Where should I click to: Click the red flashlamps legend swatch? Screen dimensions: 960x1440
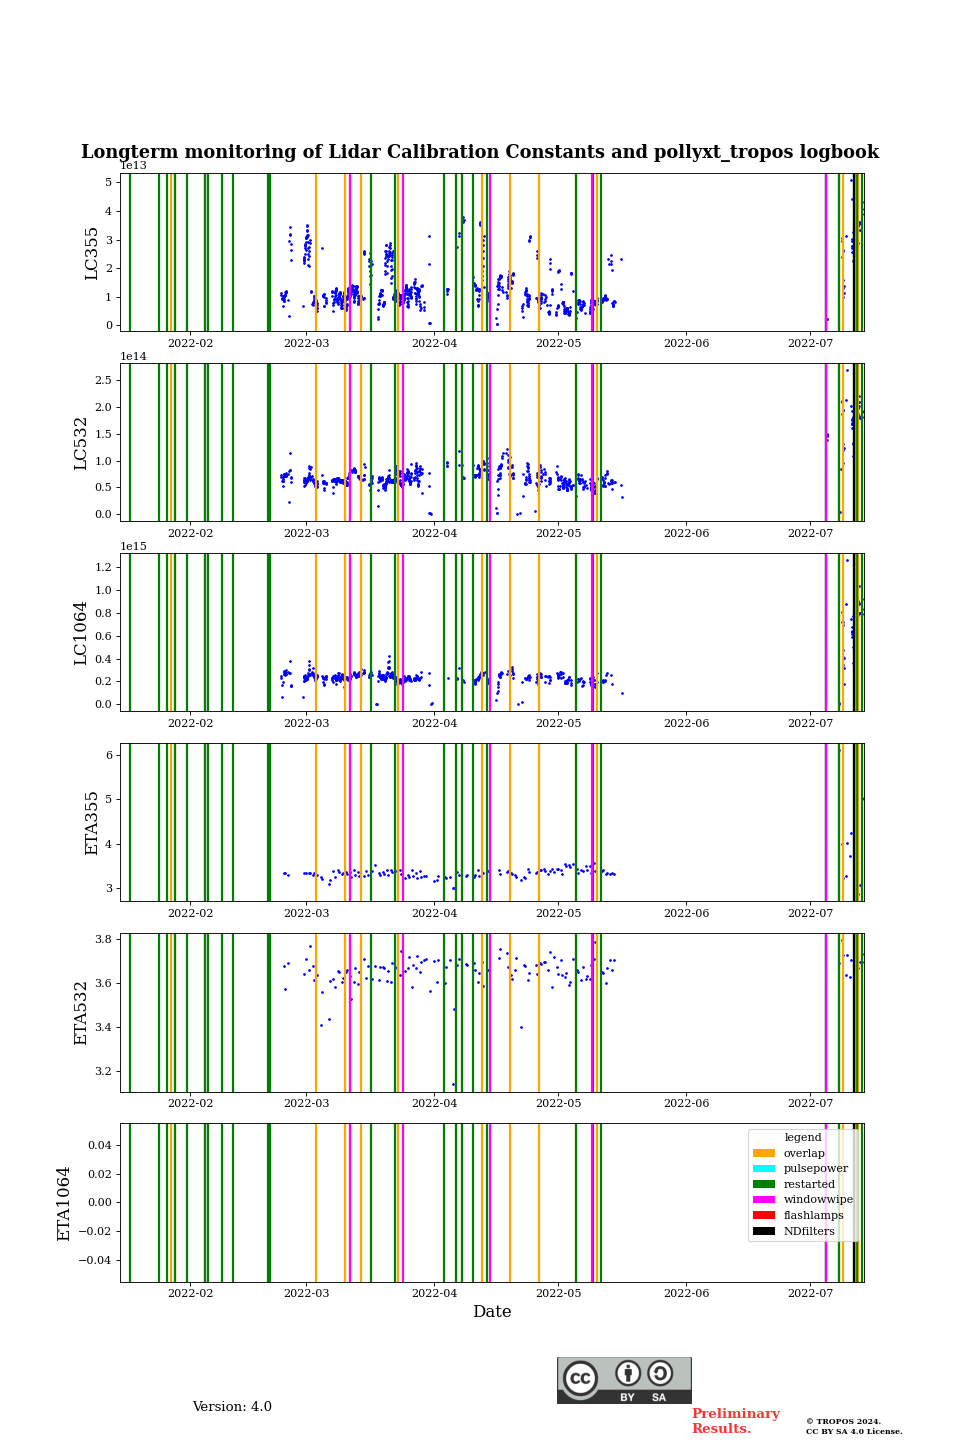click(764, 1216)
